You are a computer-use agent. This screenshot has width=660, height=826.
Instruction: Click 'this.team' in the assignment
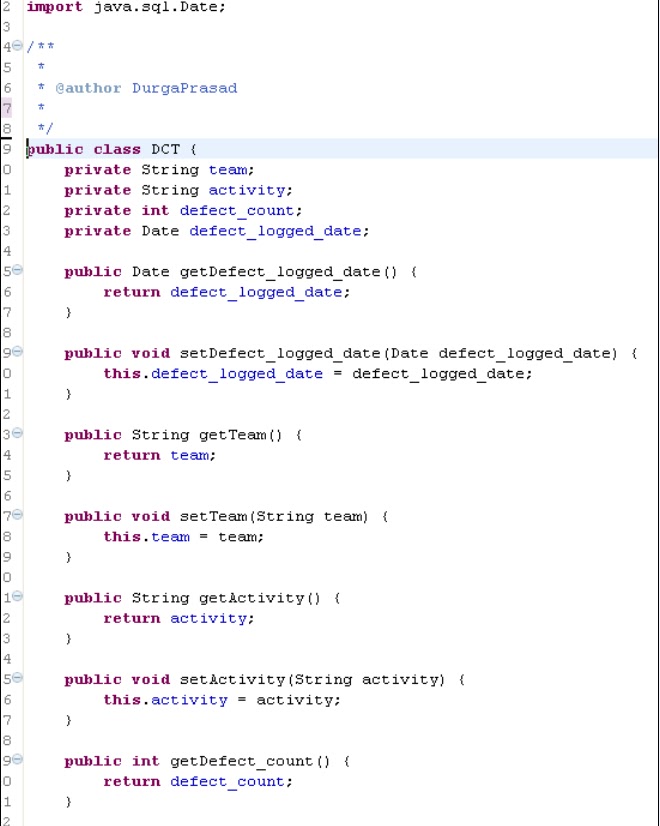pyautogui.click(x=146, y=537)
